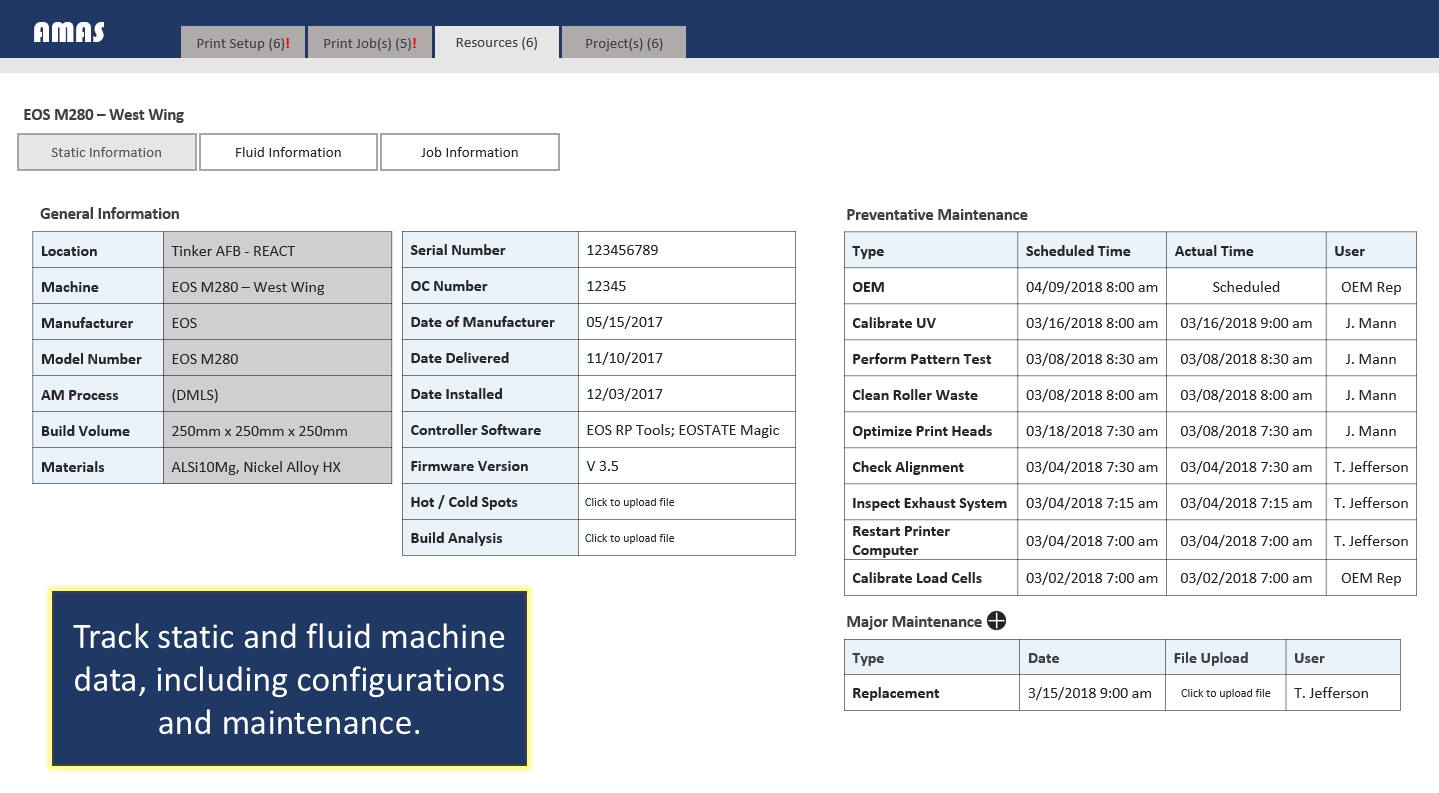The width and height of the screenshot is (1439, 793).
Task: Click the plus icon beside Major Maintenance
Action: pos(996,621)
